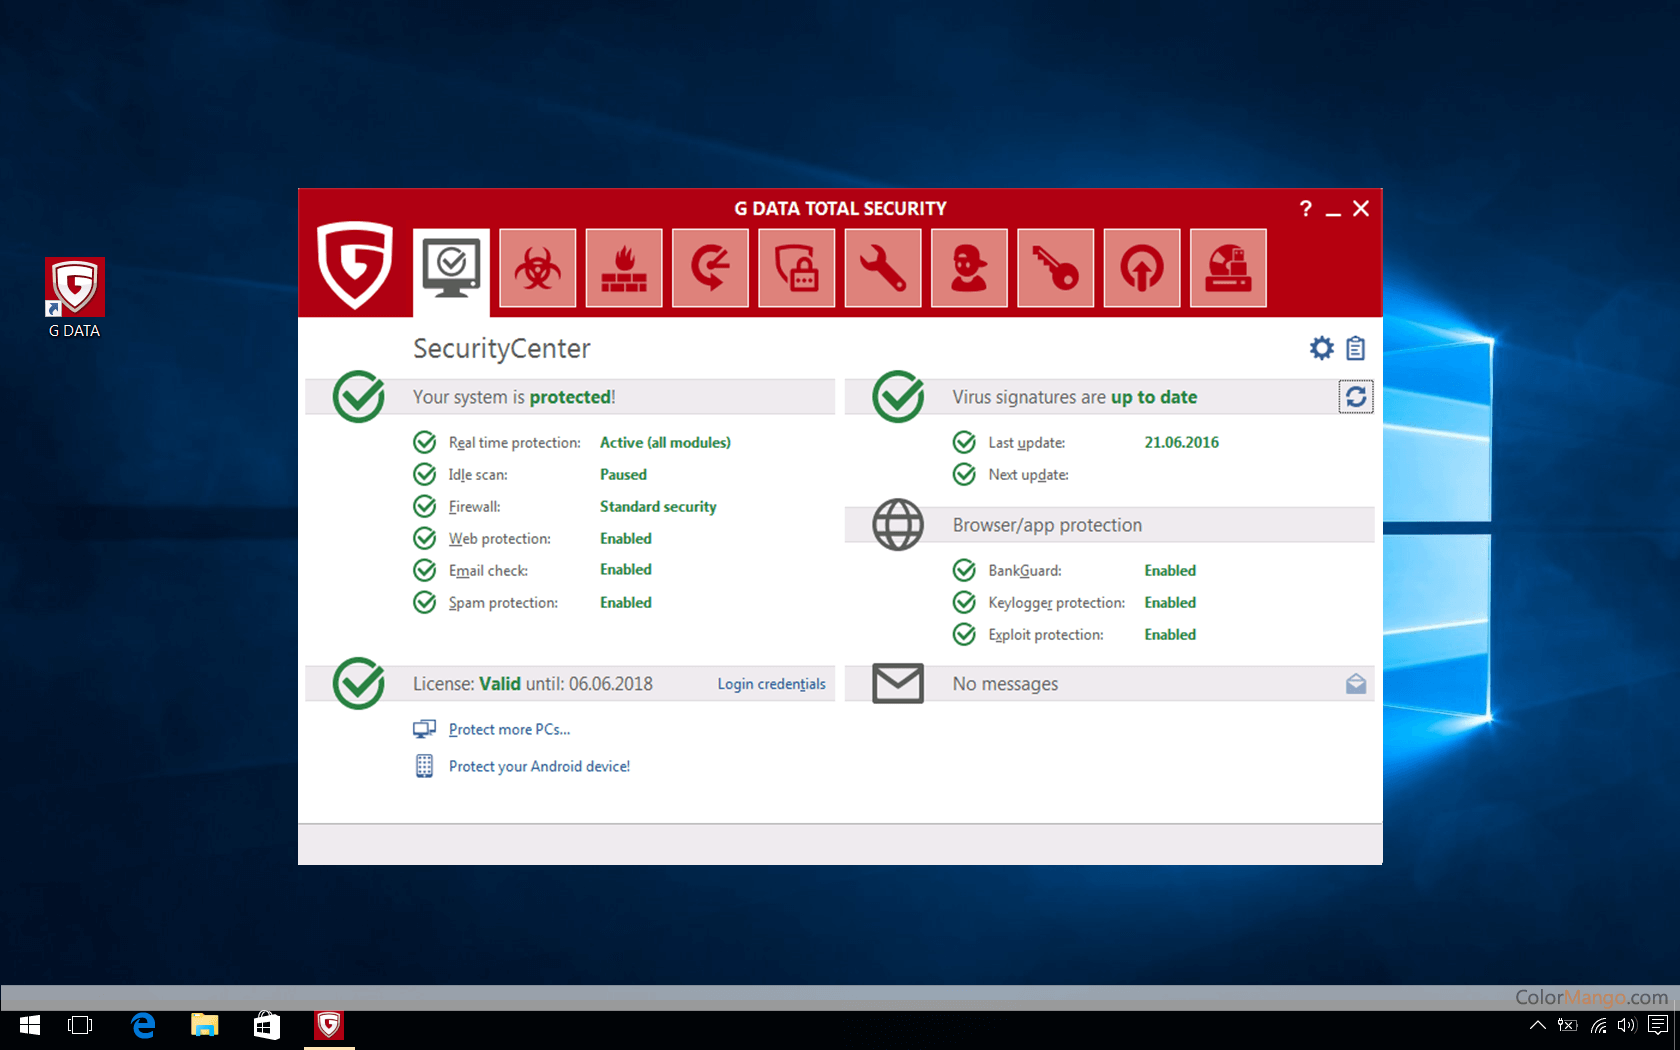Click Protect your Android device link
Image resolution: width=1680 pixels, height=1050 pixels.
point(539,767)
